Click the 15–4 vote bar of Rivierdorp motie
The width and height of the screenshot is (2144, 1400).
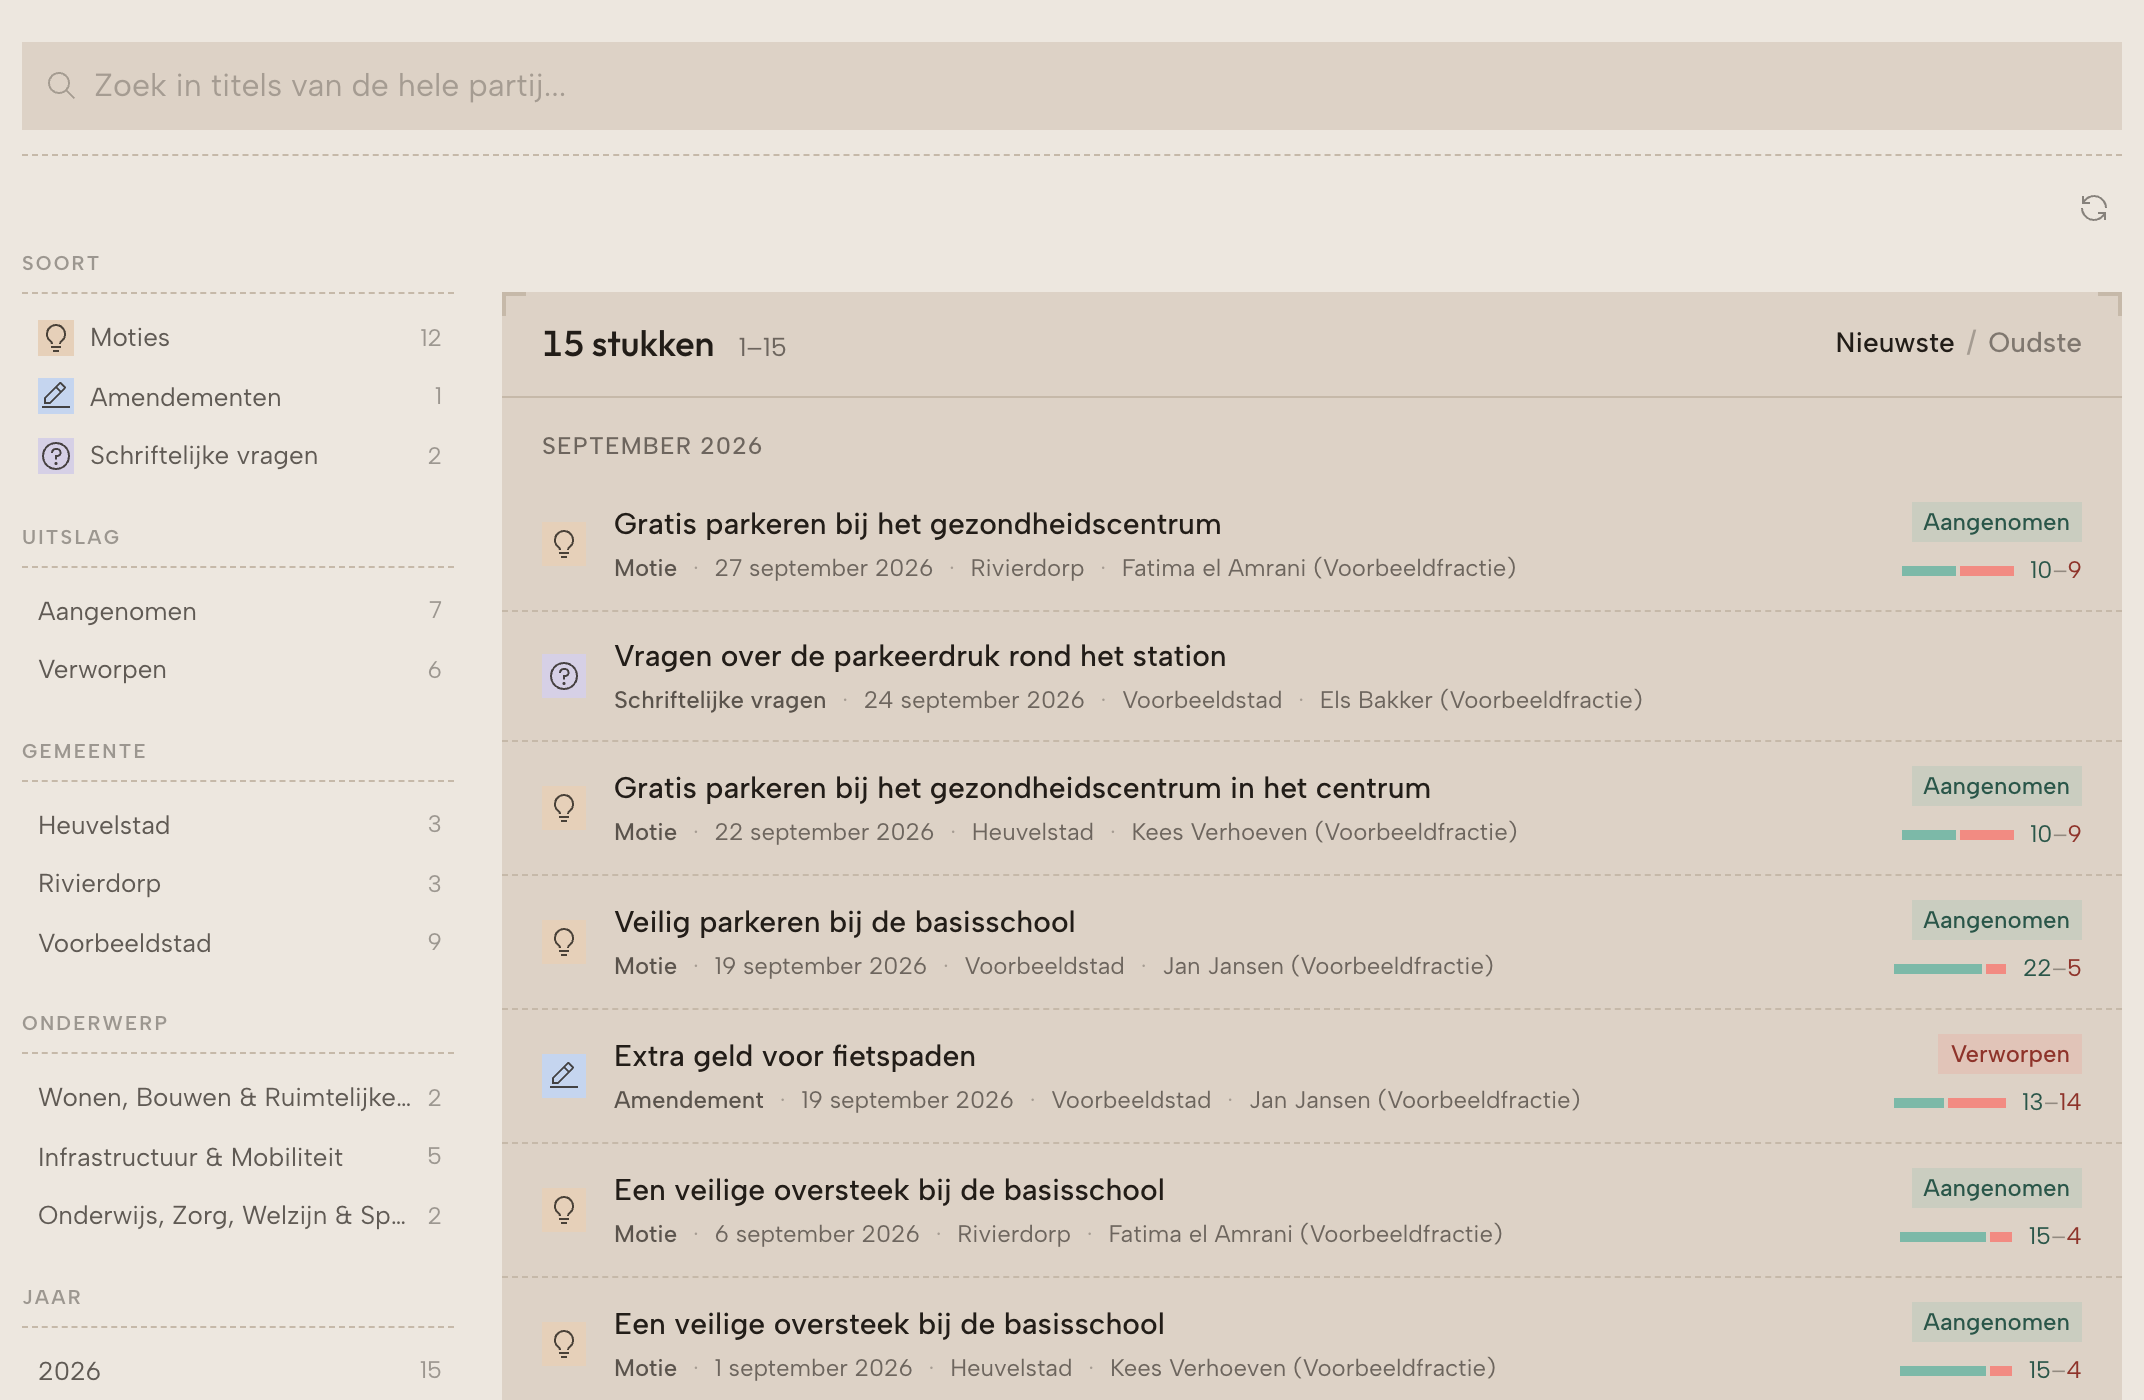(x=1955, y=1237)
